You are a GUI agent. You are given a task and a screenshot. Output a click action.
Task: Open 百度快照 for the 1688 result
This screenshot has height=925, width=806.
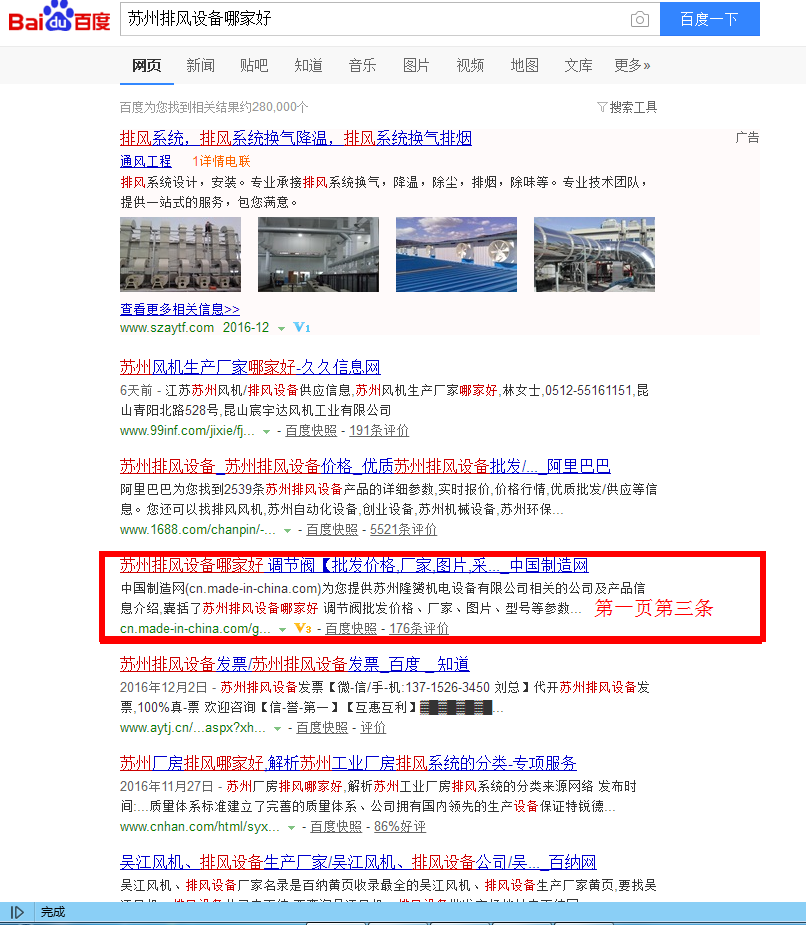tap(332, 530)
